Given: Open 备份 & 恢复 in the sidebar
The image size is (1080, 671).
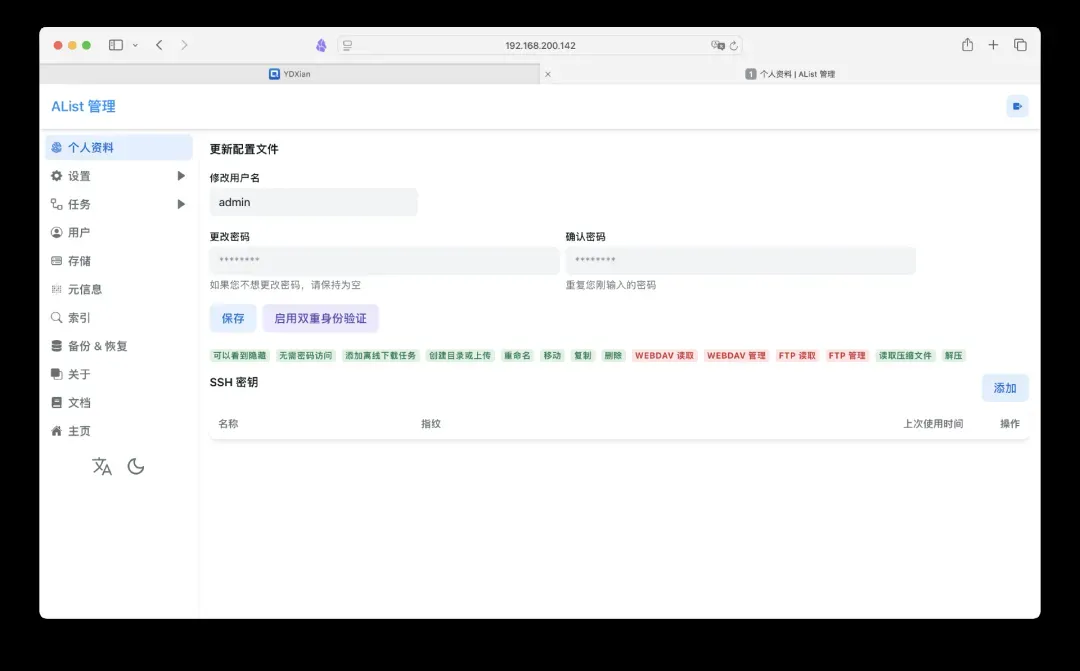Looking at the screenshot, I should pyautogui.click(x=97, y=346).
